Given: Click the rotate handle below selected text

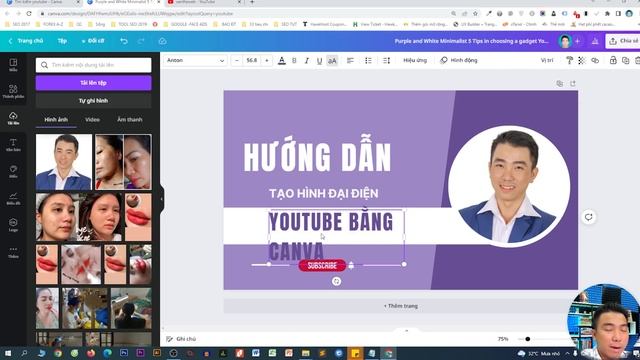Looking at the screenshot, I should (x=336, y=281).
